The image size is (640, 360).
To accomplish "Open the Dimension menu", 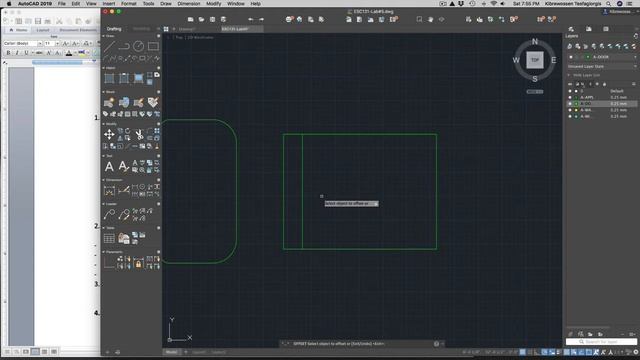I will coord(189,3).
